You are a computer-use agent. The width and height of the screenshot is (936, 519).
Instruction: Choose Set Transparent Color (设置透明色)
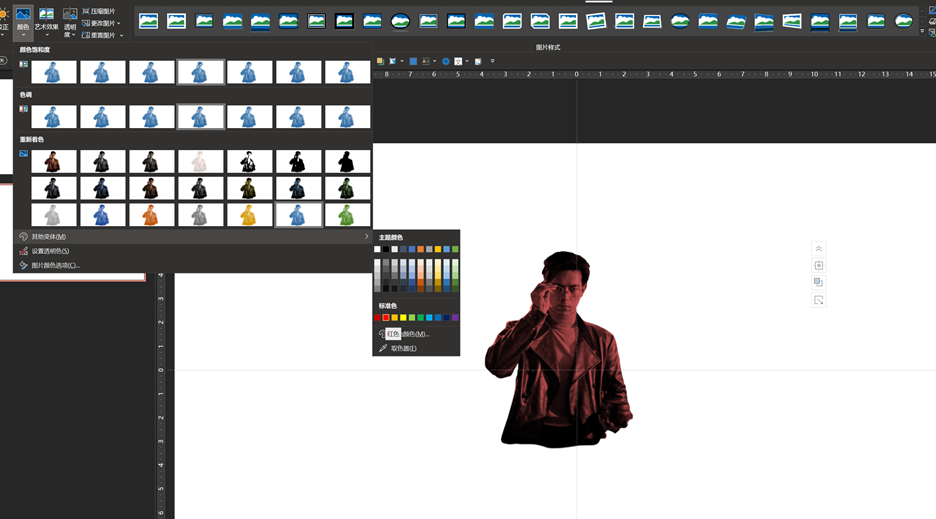point(50,251)
